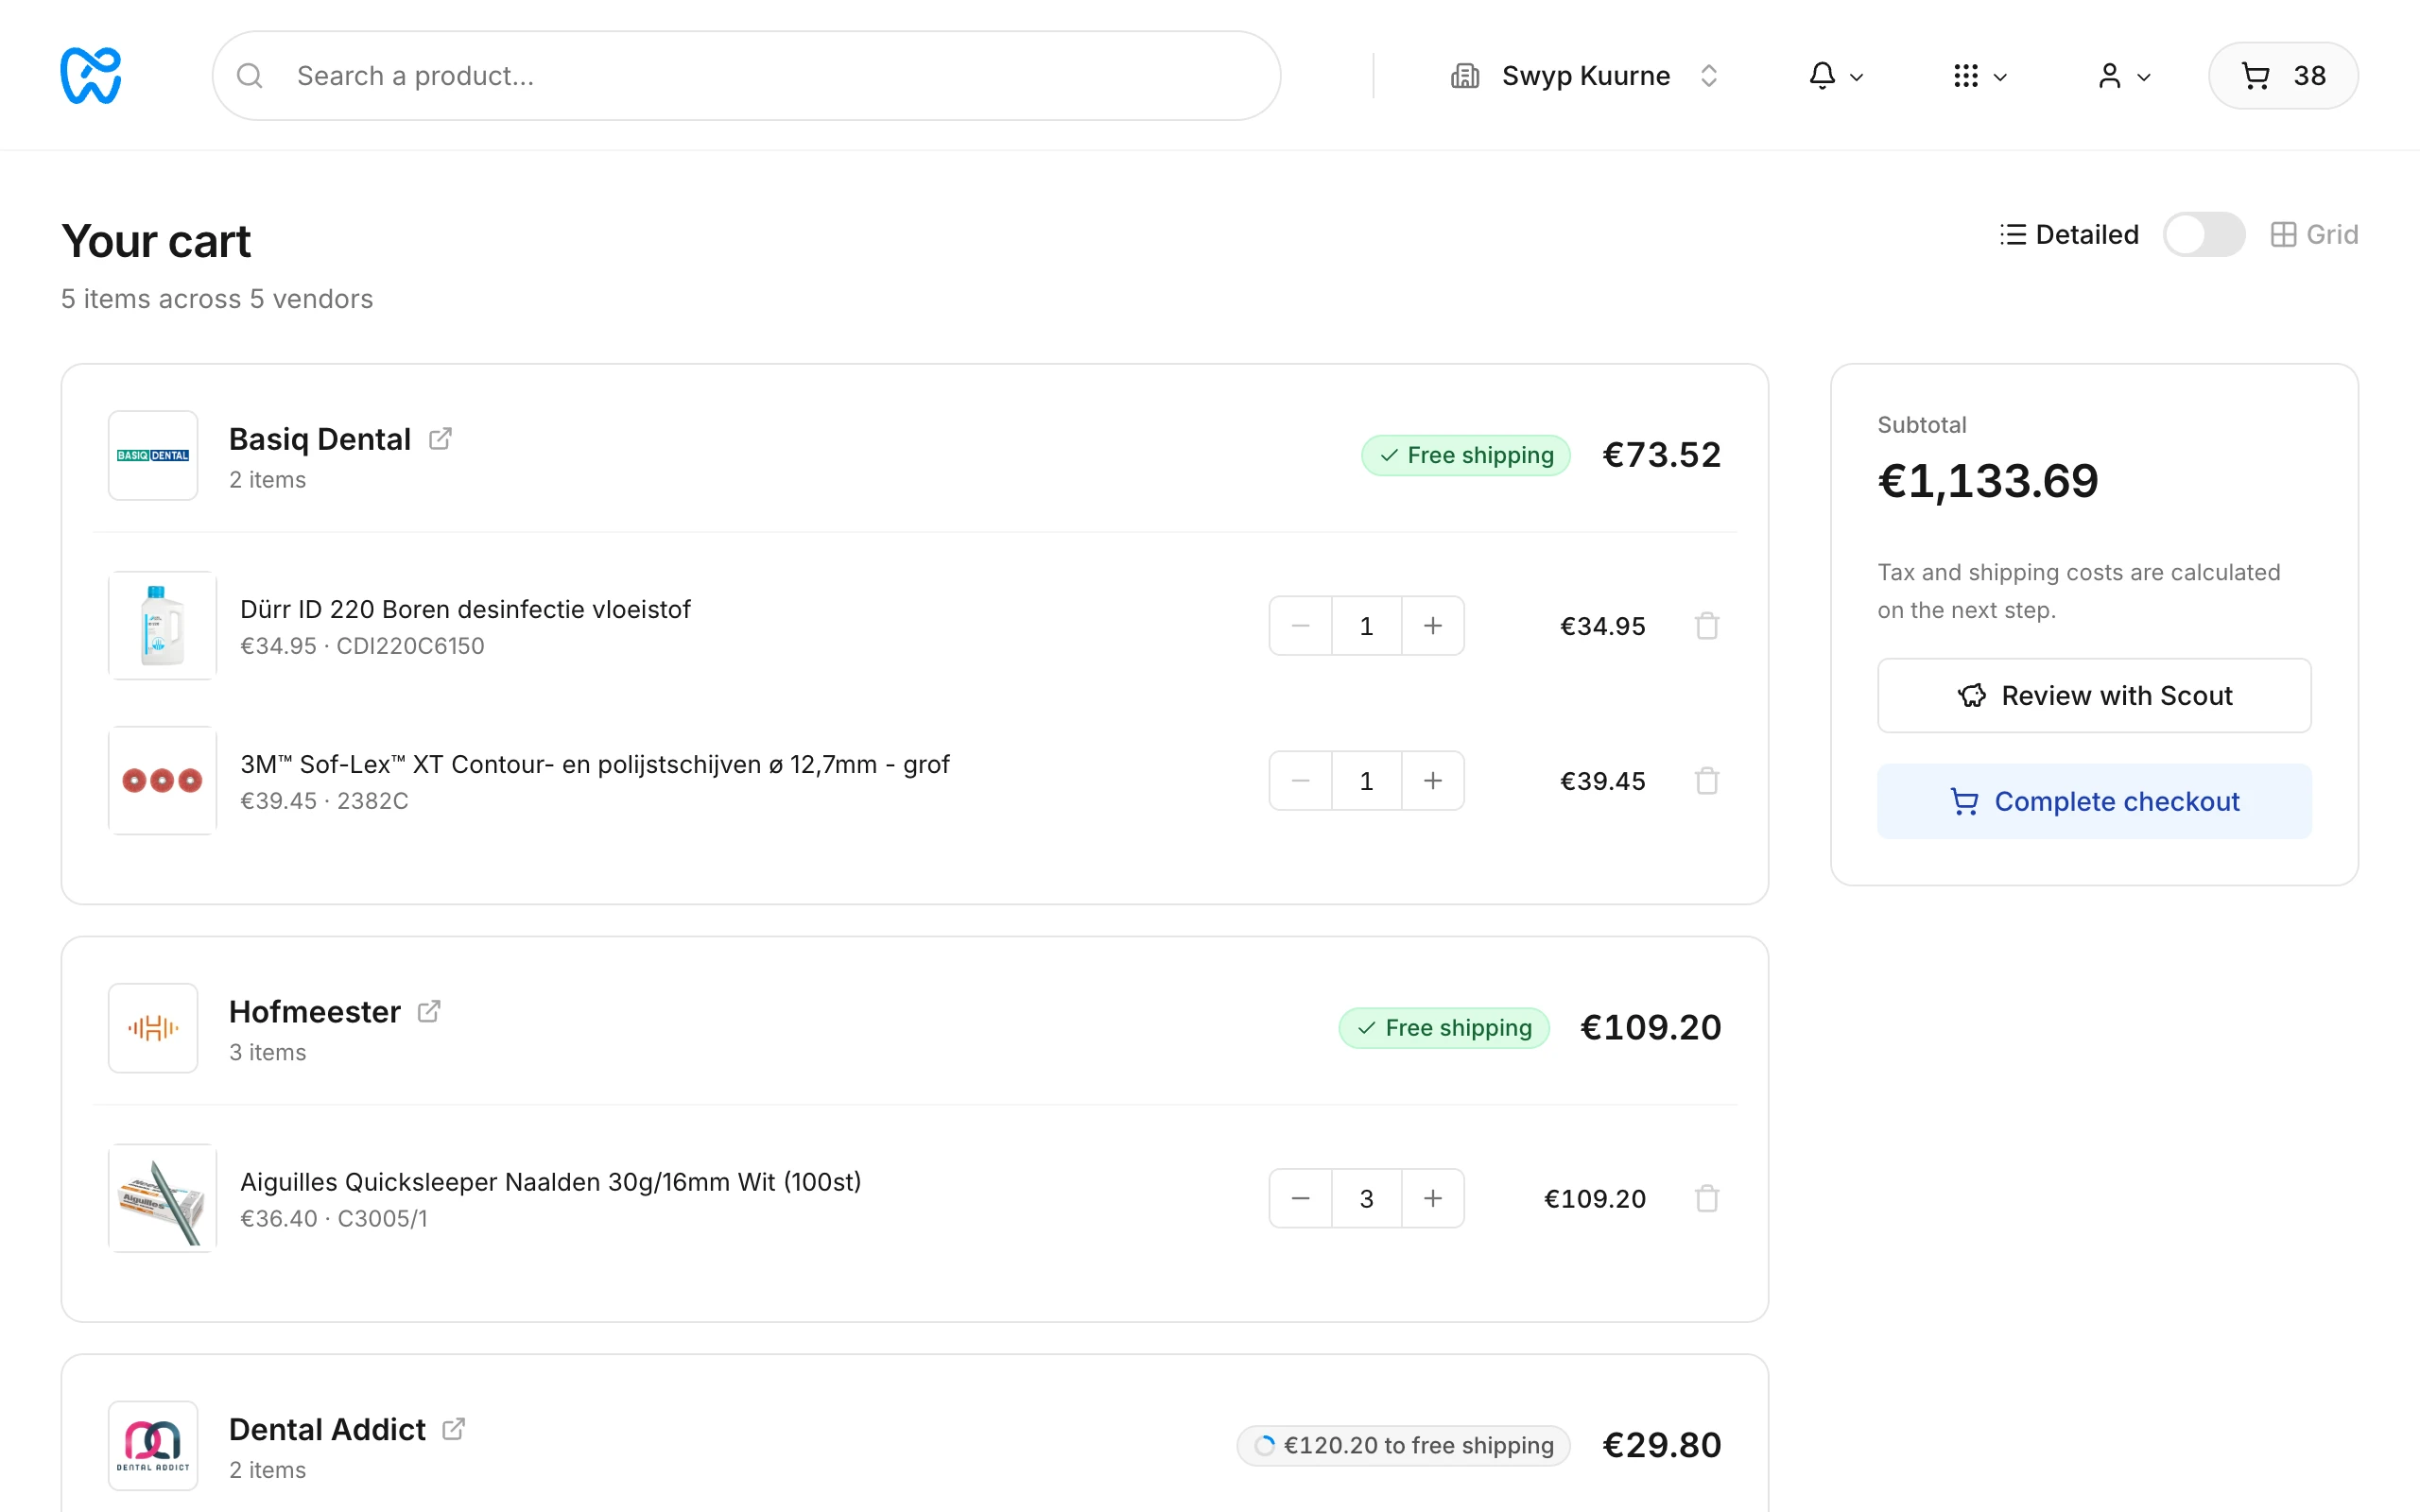Click Review with Scout button
Screen dimensions: 2420x1512
(2094, 696)
